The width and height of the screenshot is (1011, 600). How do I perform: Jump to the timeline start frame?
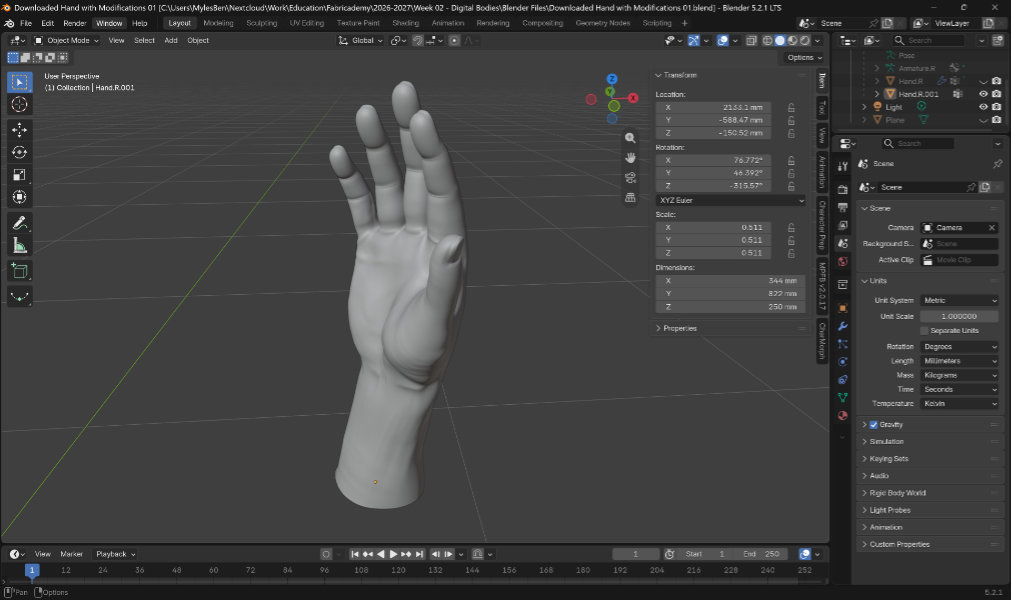[x=355, y=554]
